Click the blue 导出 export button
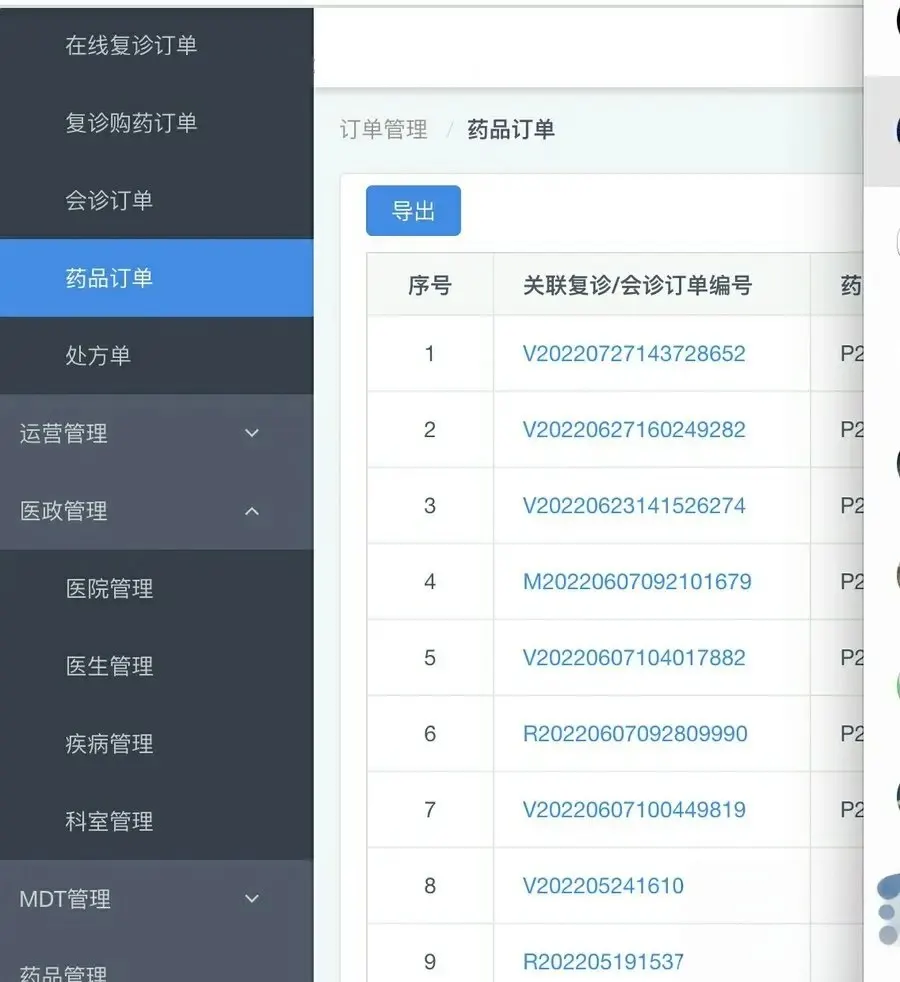 (x=413, y=211)
